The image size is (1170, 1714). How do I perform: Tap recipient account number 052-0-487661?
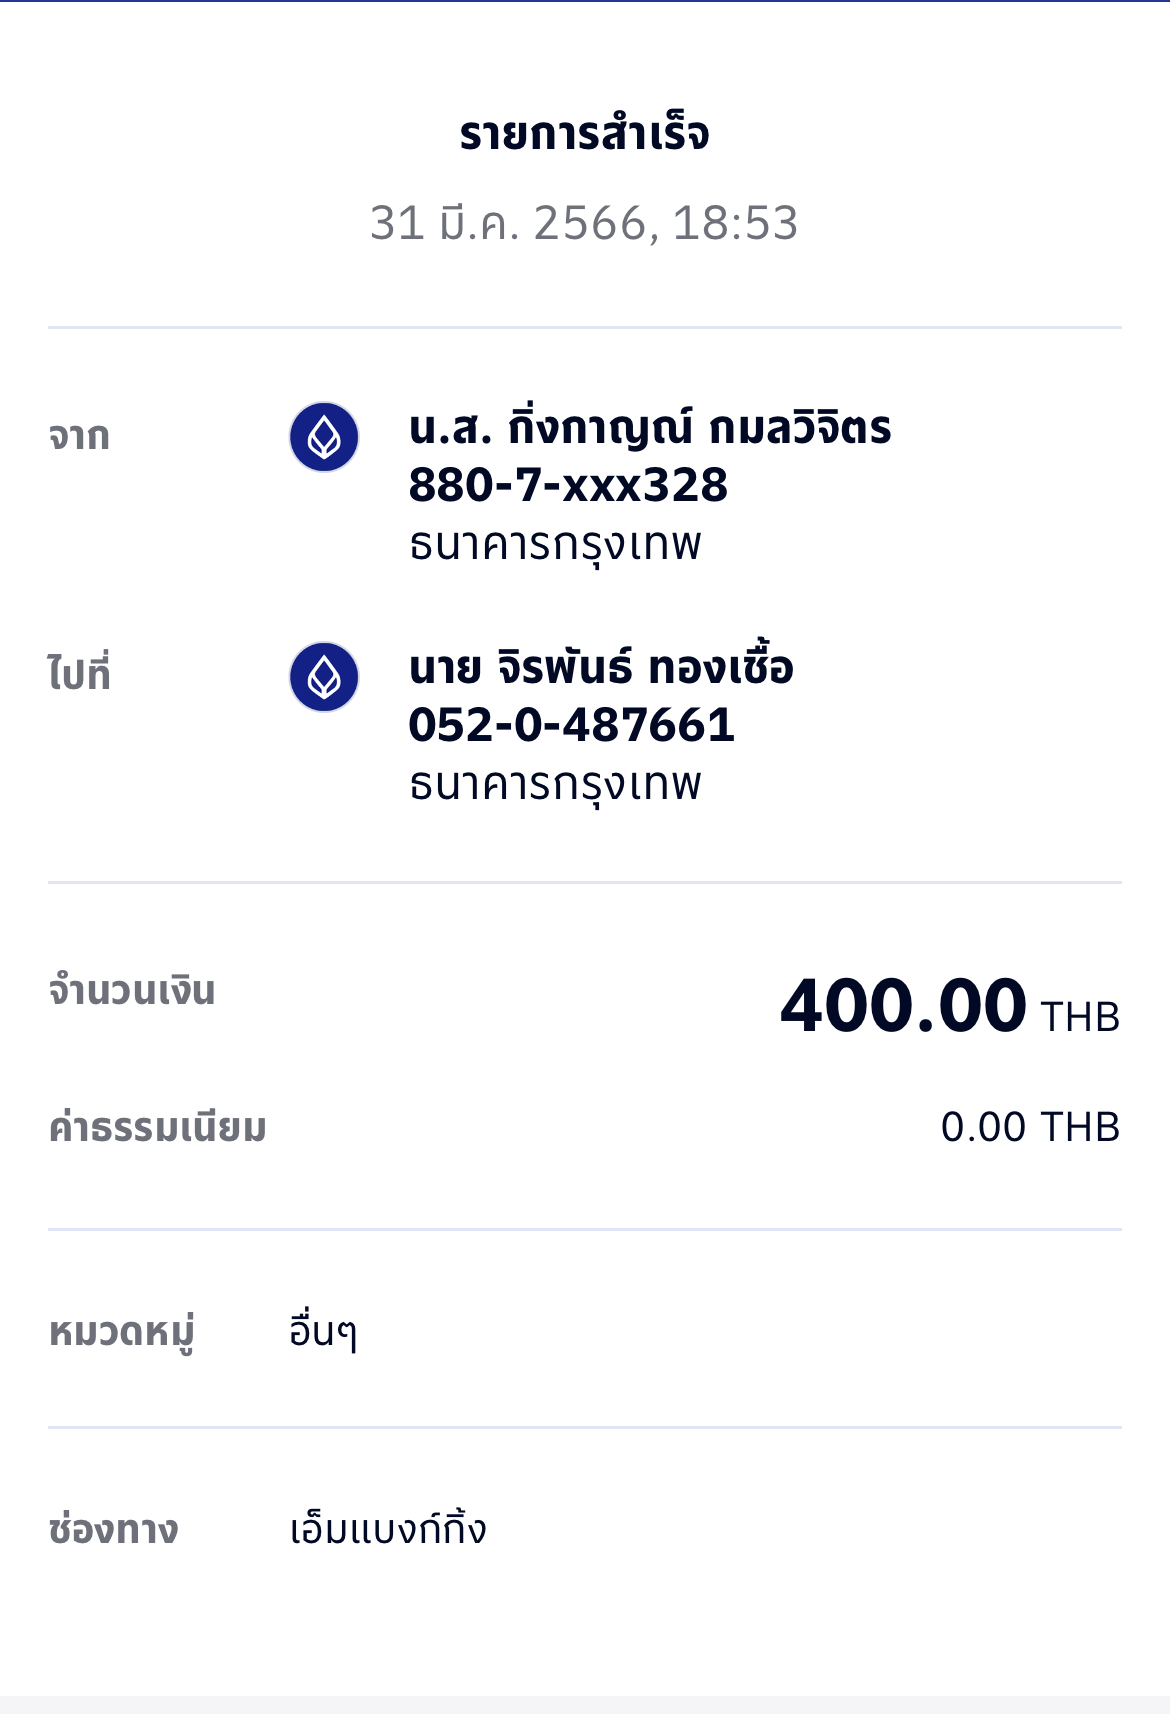[571, 725]
